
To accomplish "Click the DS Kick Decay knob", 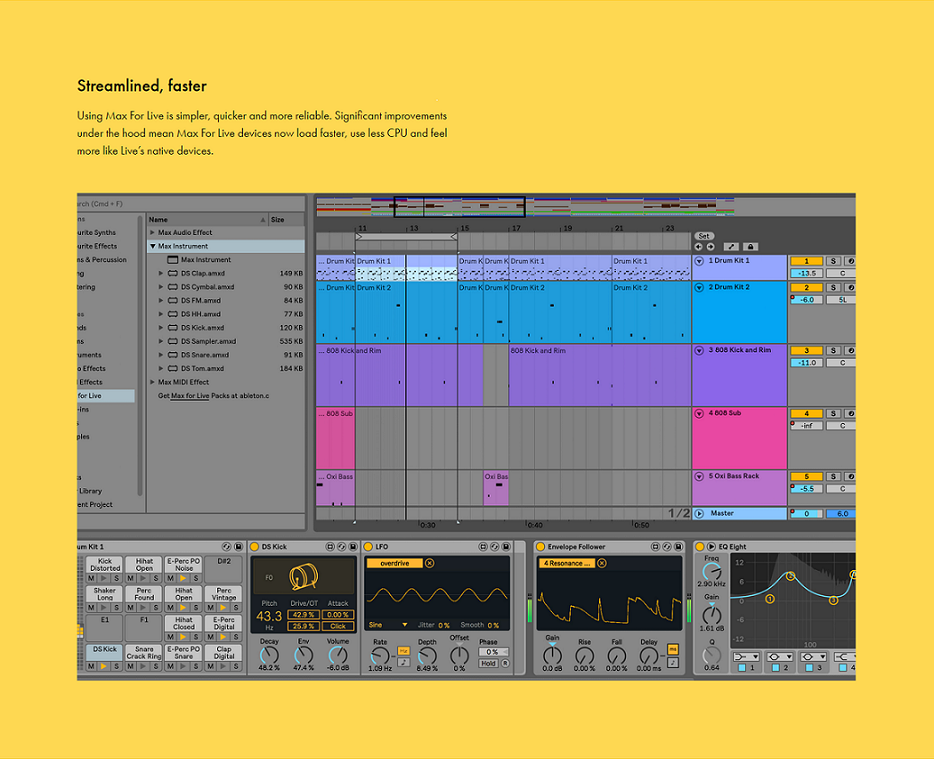I will [x=269, y=655].
